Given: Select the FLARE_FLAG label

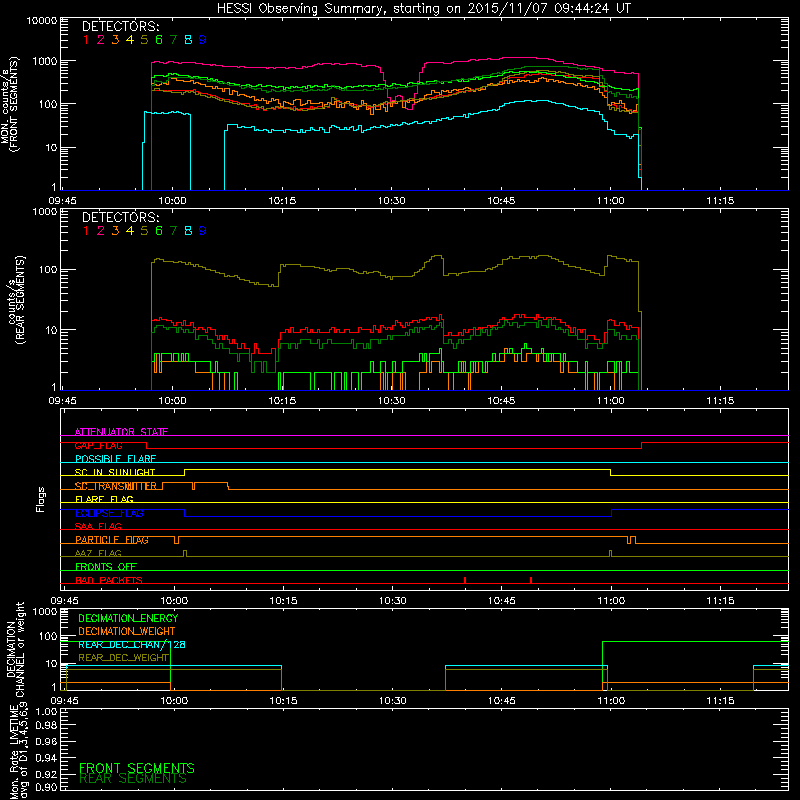Looking at the screenshot, I should [x=104, y=499].
